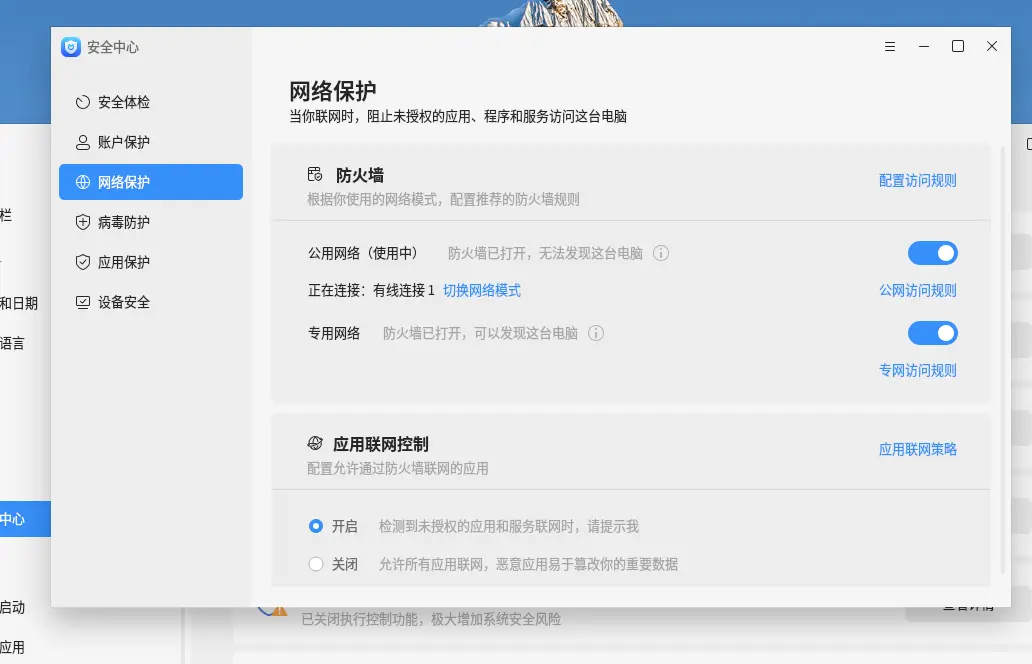Open the 配置访问规则 link
This screenshot has width=1032, height=664.
(917, 180)
